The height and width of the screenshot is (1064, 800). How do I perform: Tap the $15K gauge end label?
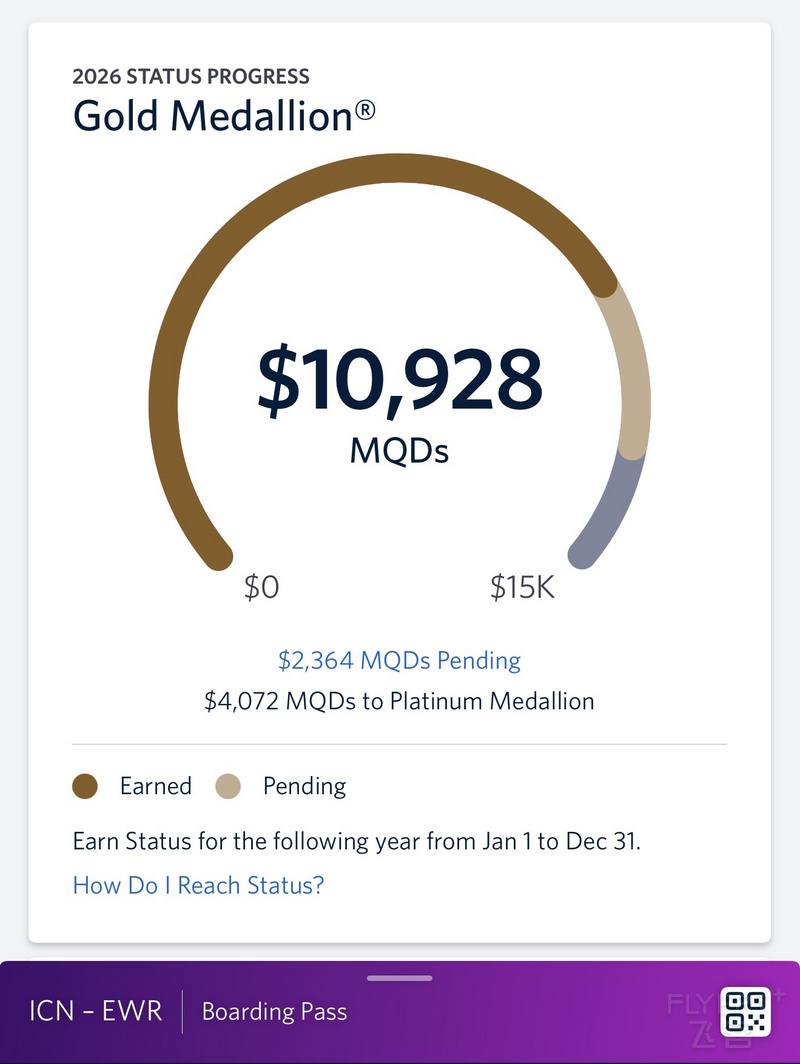(x=522, y=587)
